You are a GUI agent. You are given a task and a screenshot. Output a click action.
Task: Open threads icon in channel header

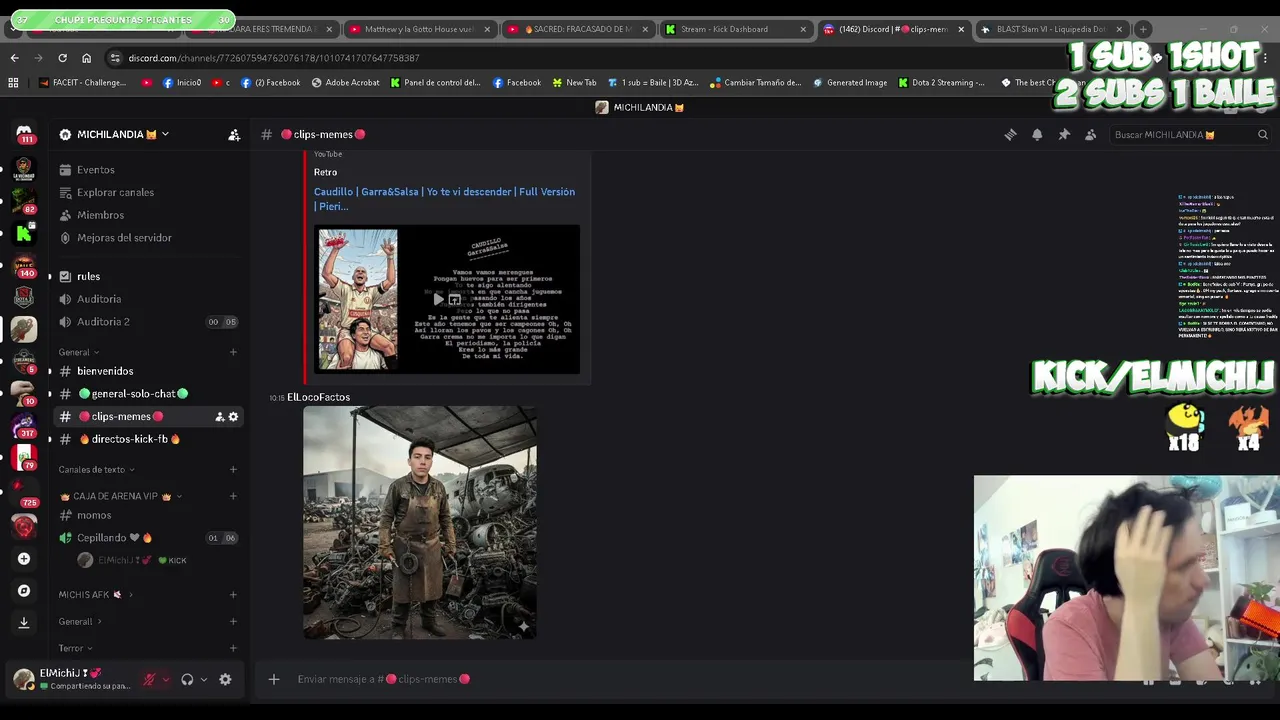click(x=1010, y=134)
